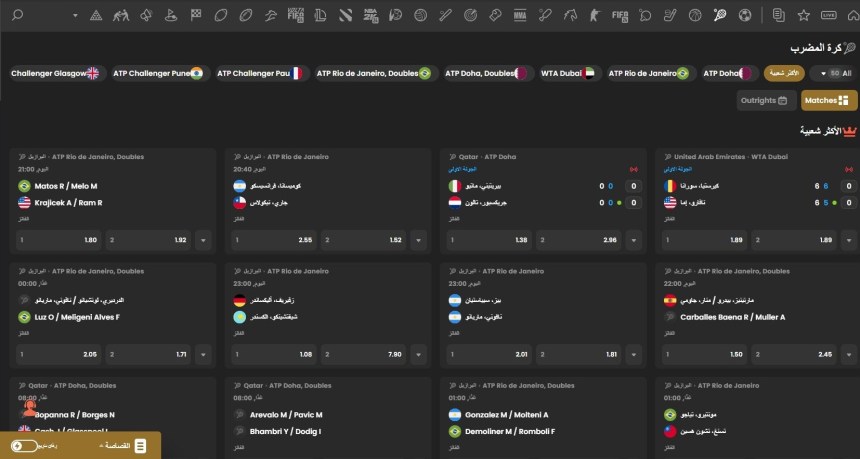
Task: Select the snooker/pool triangle sport icon
Action: [x=96, y=15]
